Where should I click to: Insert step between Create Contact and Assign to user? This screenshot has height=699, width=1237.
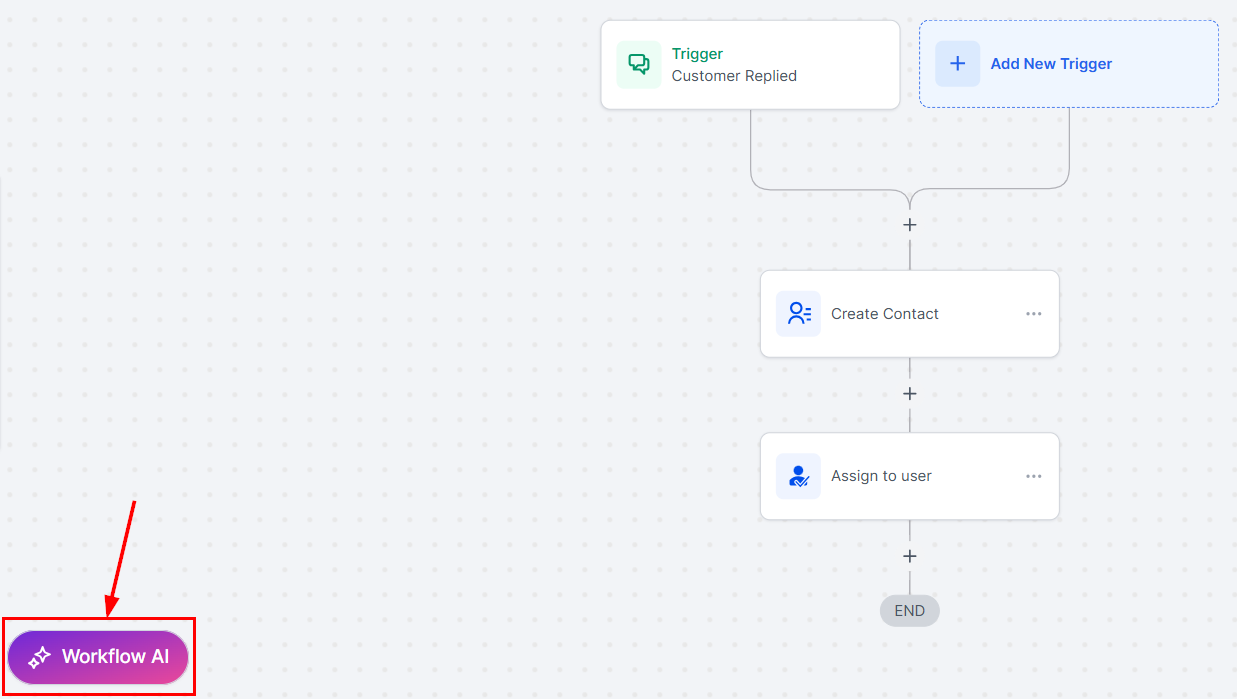point(909,394)
